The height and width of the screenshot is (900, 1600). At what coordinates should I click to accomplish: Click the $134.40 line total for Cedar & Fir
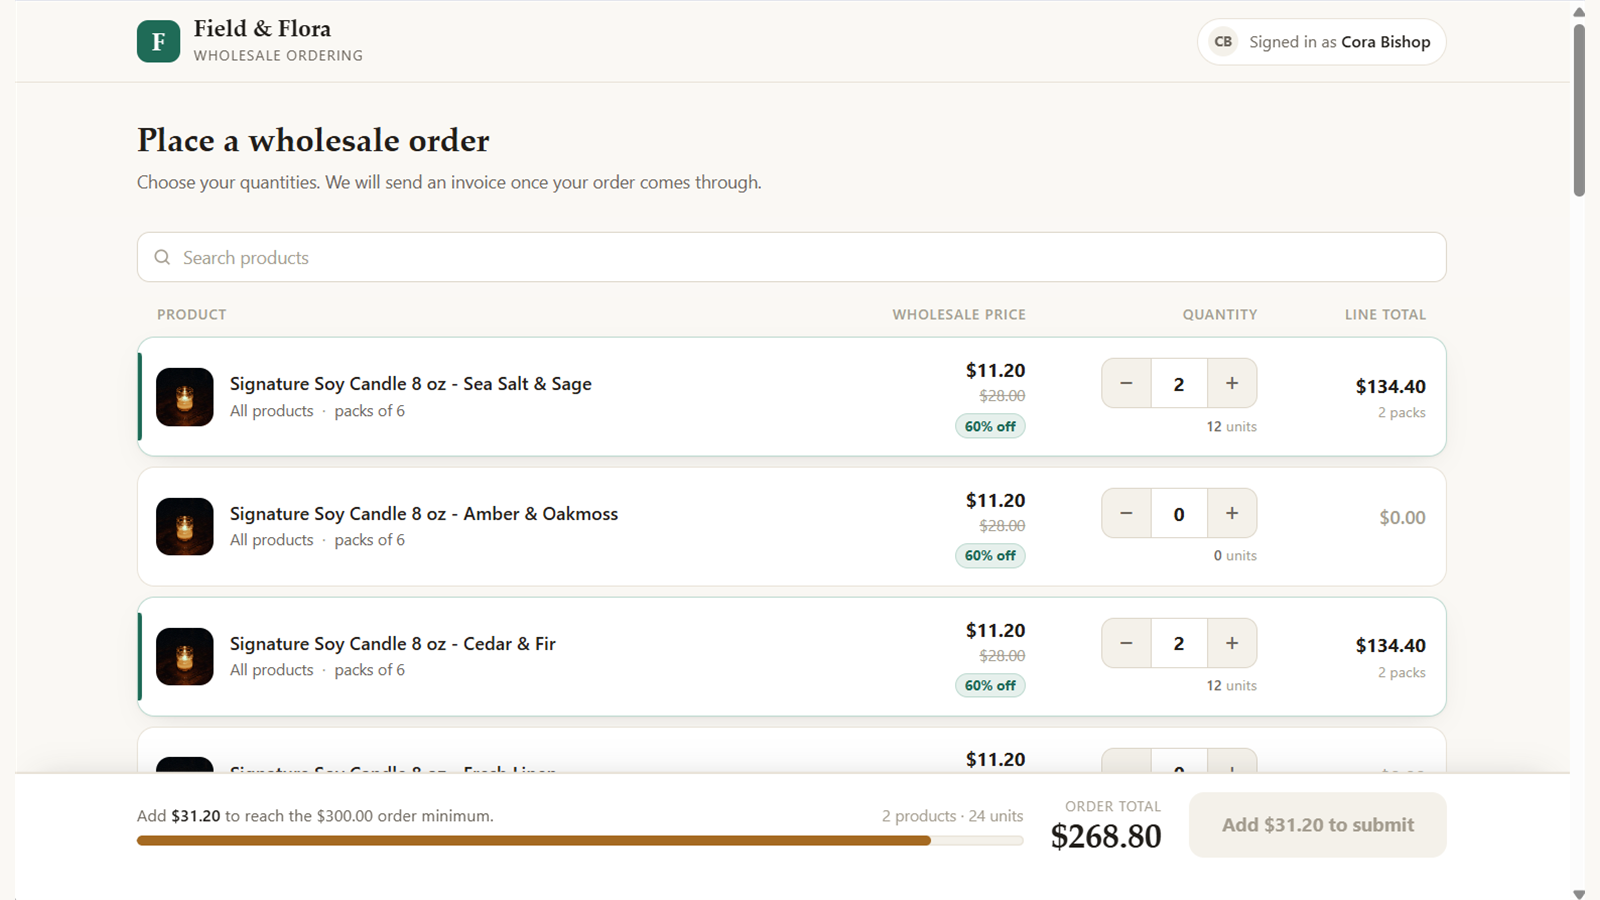click(x=1391, y=645)
